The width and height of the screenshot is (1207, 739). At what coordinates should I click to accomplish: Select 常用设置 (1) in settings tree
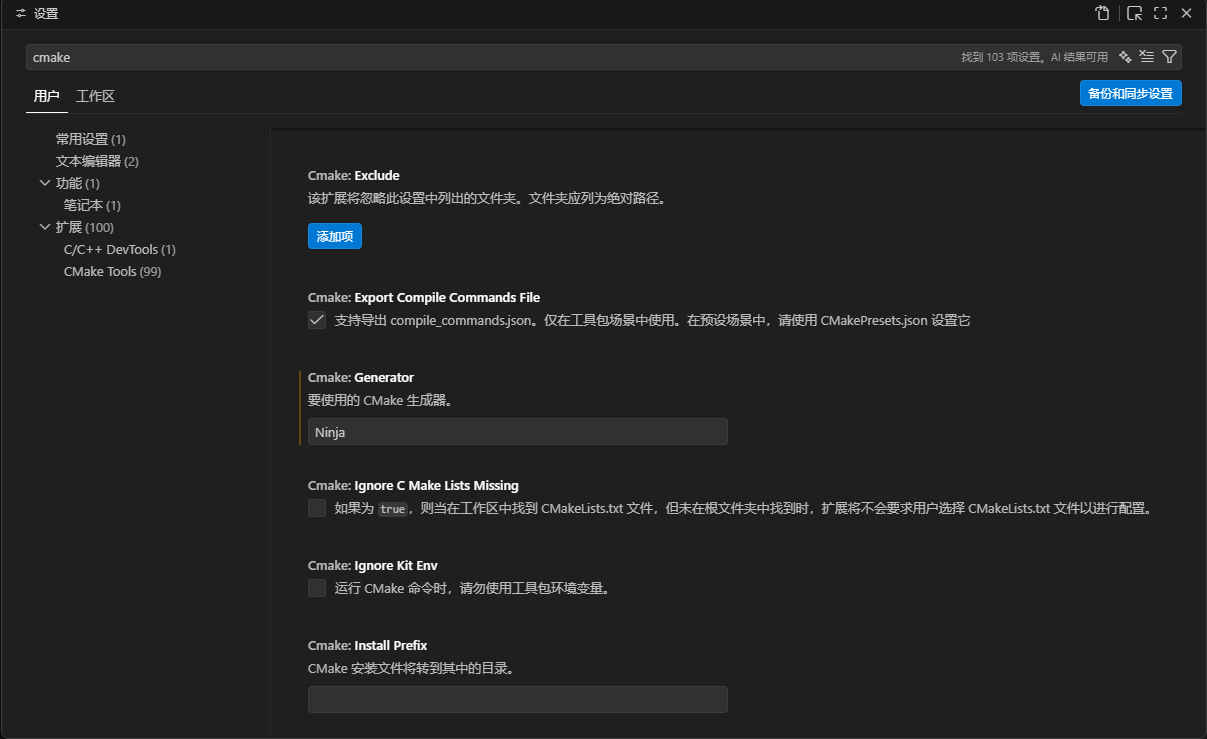tap(90, 139)
